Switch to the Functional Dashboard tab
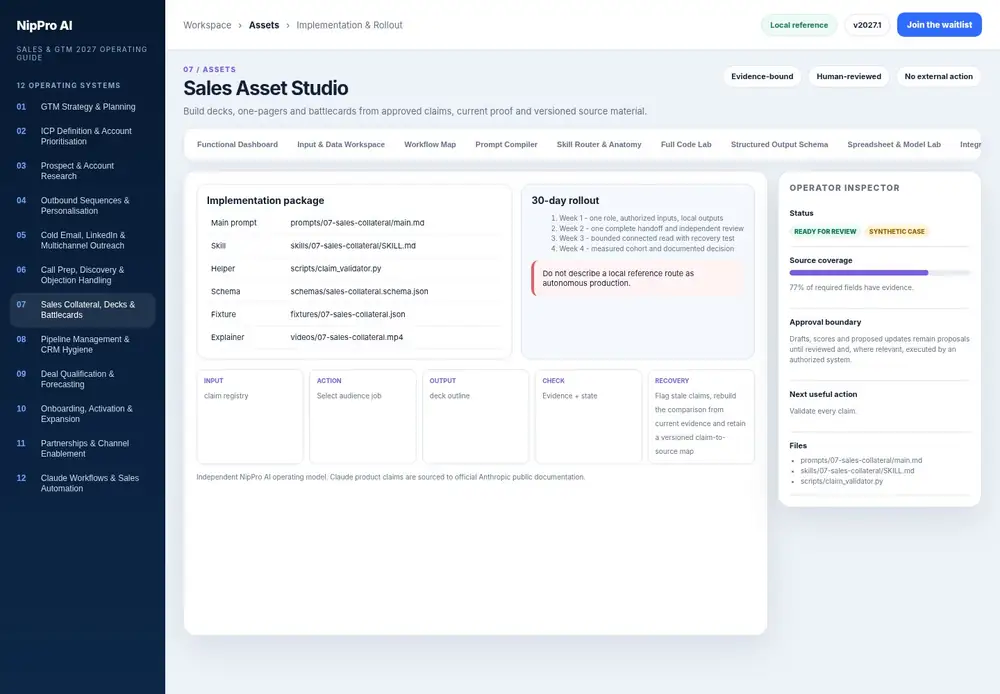The image size is (1000, 694). coord(237,145)
